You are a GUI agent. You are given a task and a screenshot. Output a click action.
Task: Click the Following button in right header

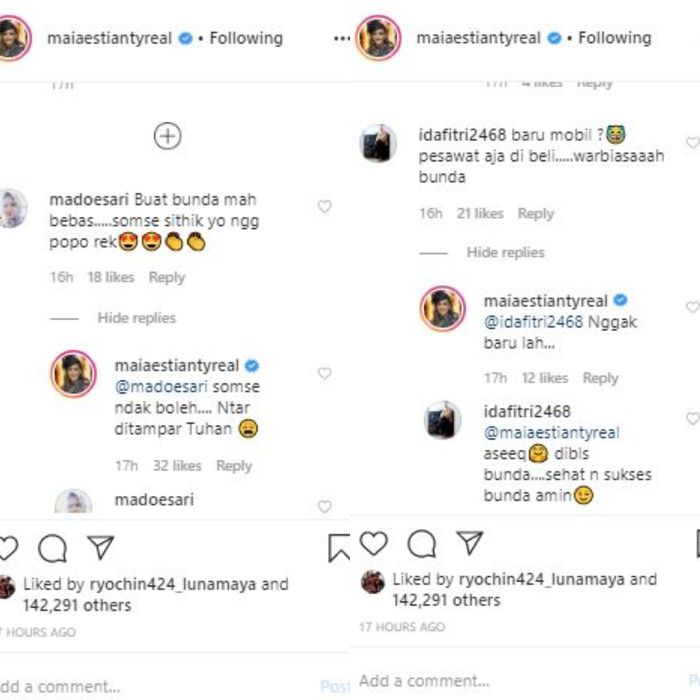(614, 38)
